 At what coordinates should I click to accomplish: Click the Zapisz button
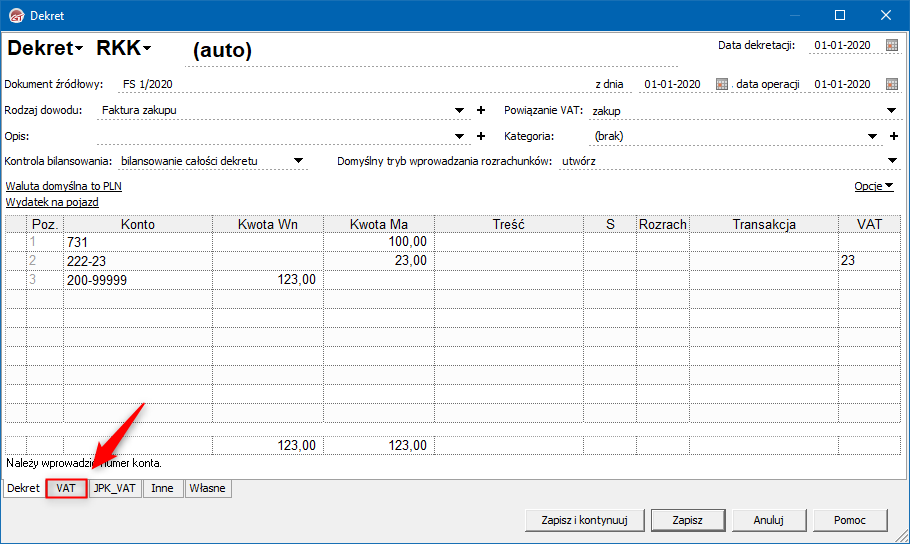pyautogui.click(x=688, y=520)
